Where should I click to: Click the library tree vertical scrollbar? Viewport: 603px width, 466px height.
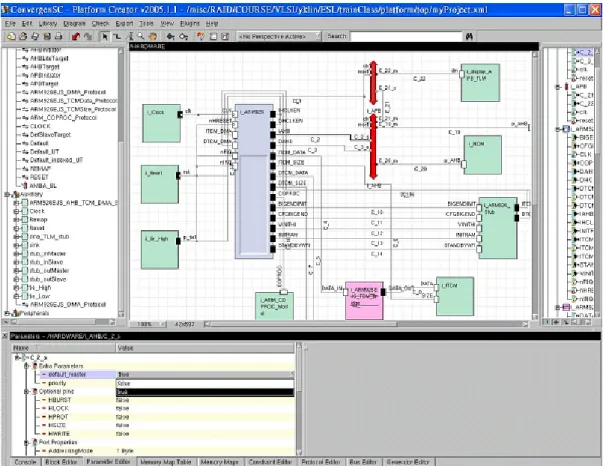121,183
